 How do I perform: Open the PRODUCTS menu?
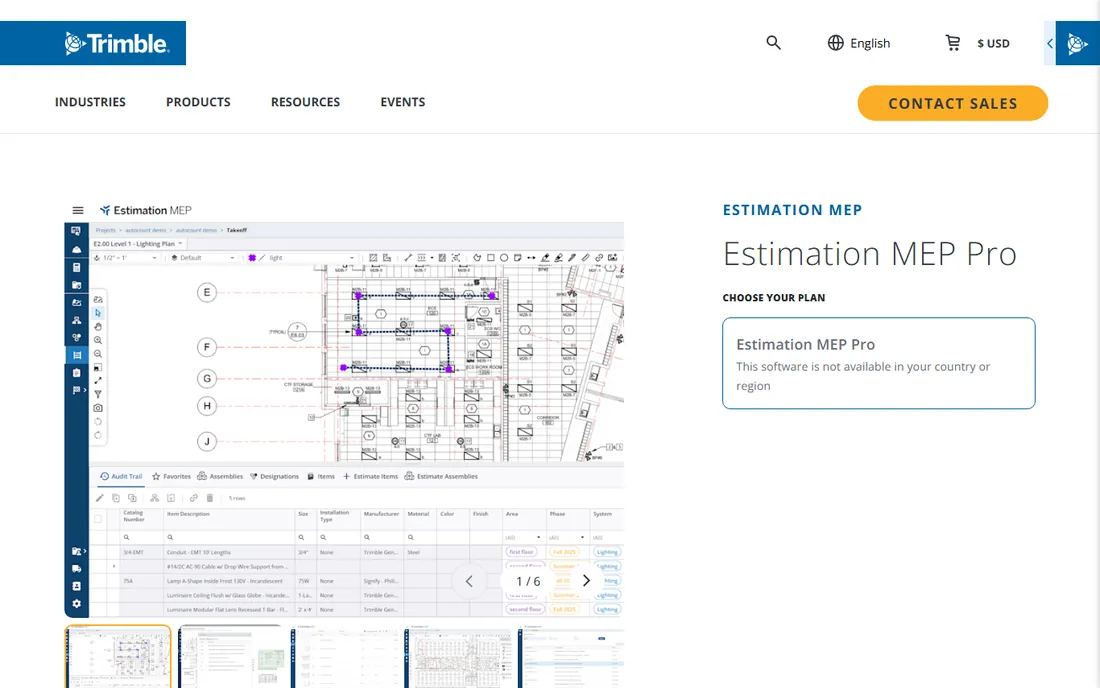click(198, 102)
